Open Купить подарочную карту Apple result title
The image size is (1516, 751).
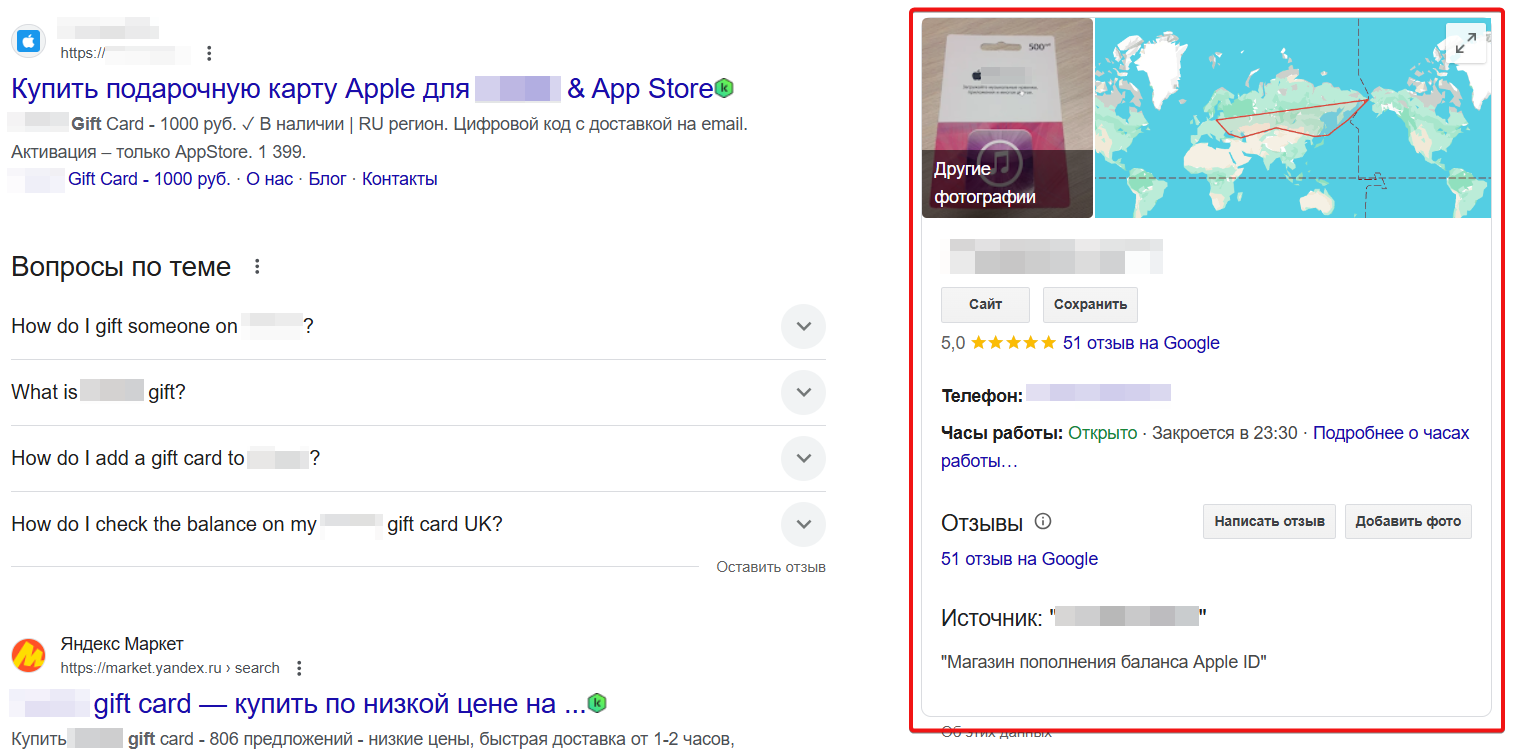point(362,88)
